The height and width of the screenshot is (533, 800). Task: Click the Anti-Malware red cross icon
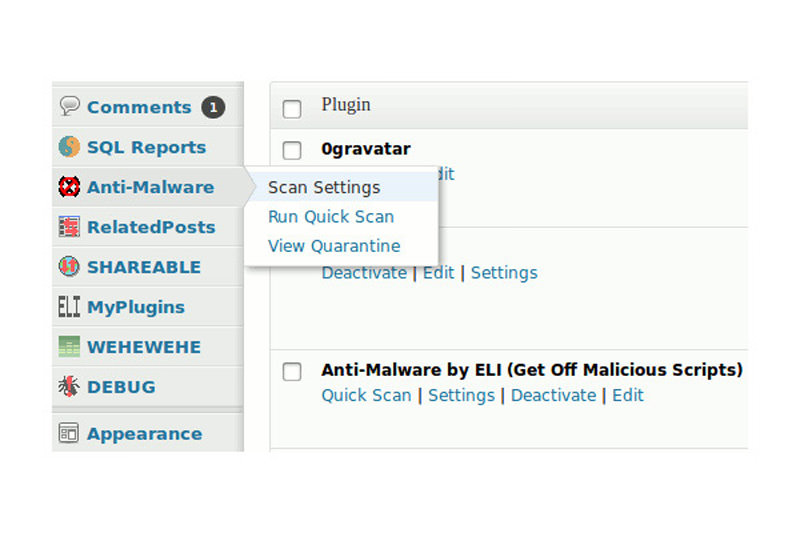click(69, 187)
